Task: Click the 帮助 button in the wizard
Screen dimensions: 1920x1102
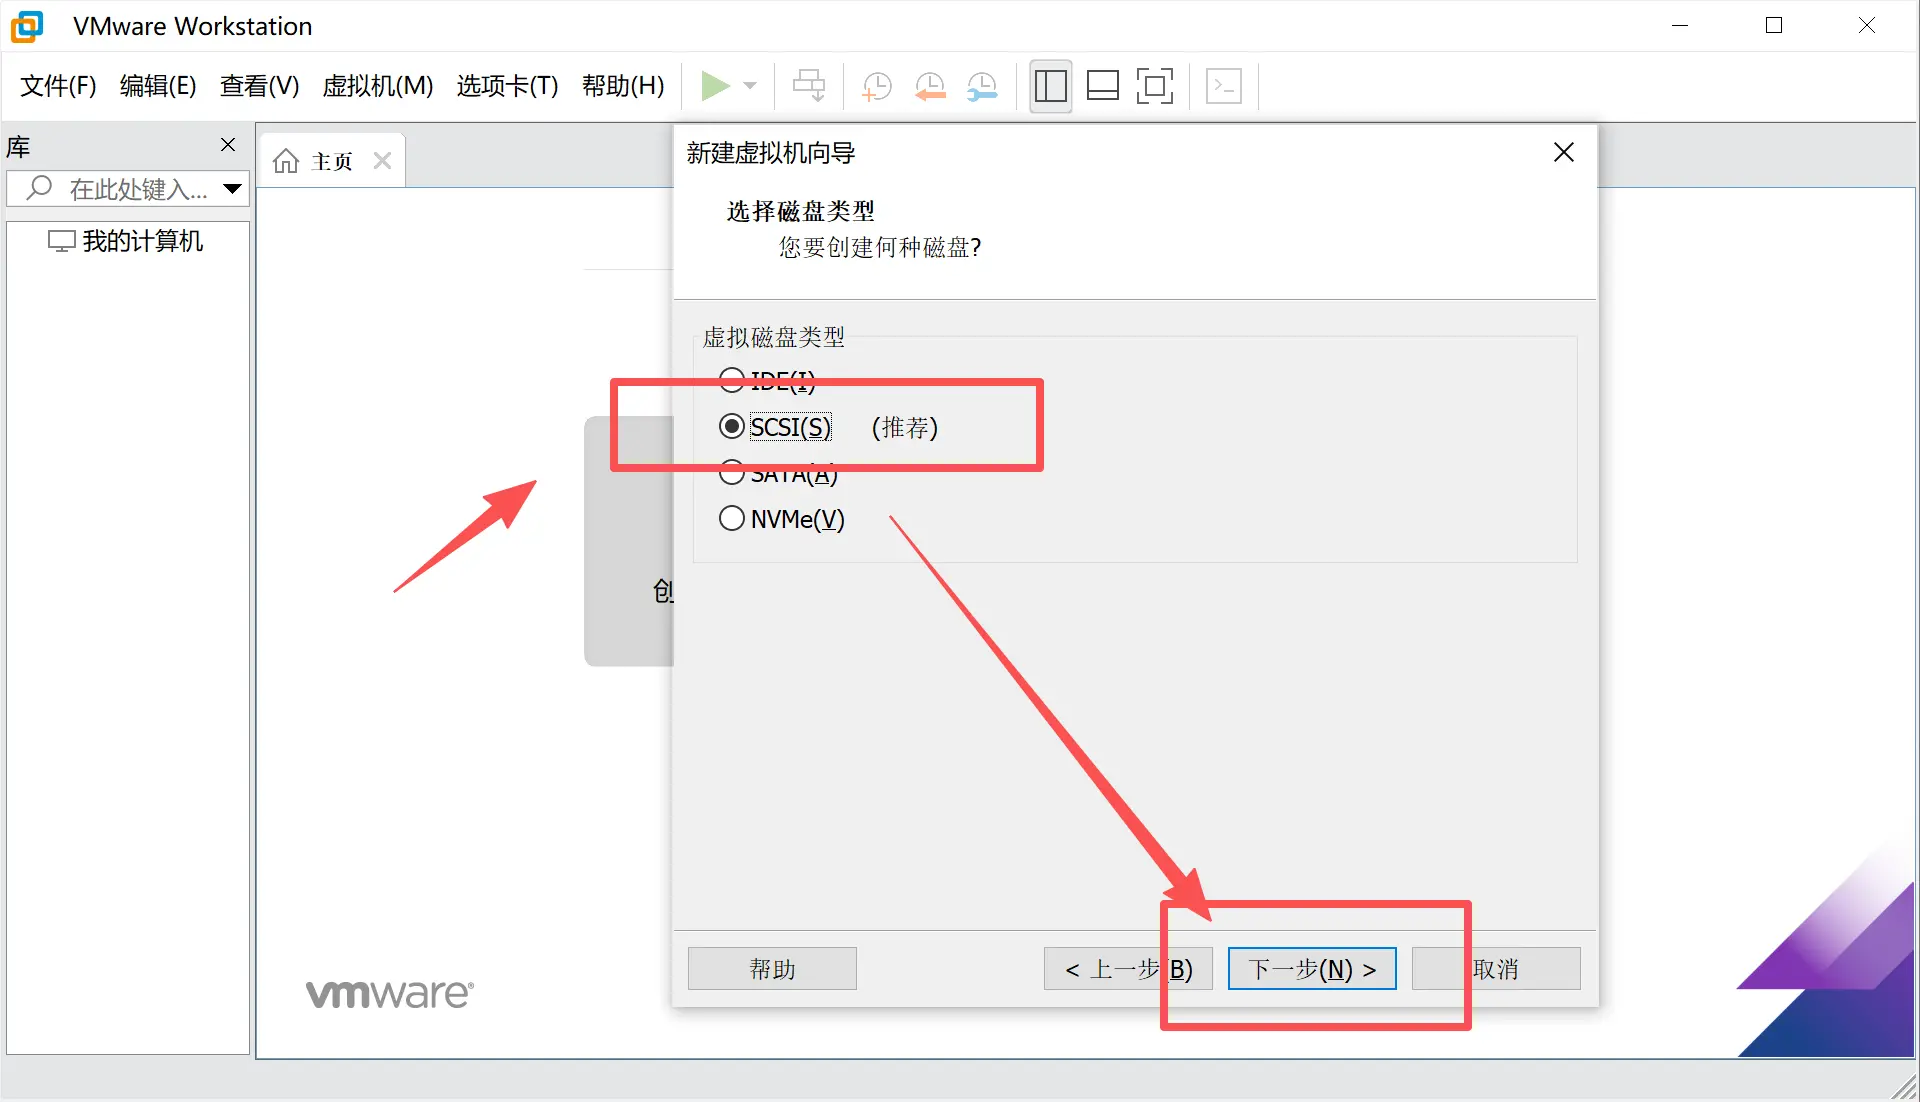Action: pos(772,969)
